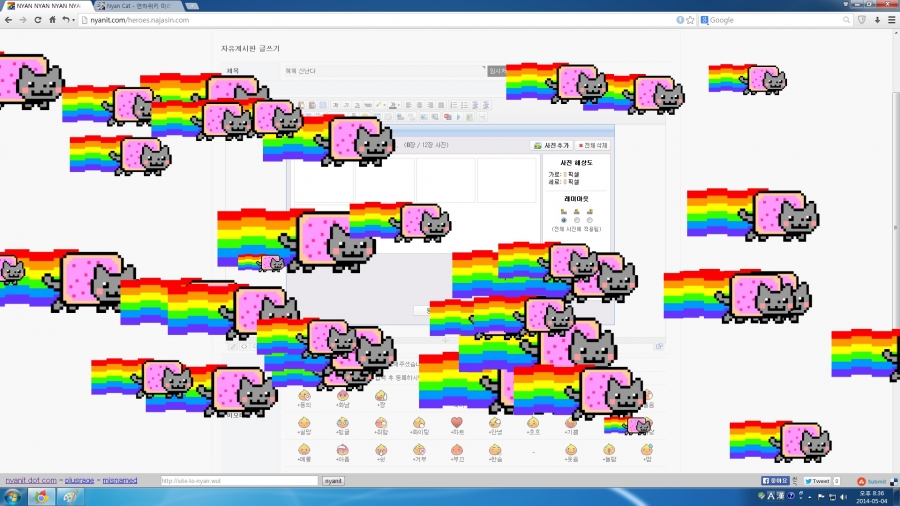Align text right in the editor
This screenshot has width=900, height=506.
click(430, 105)
